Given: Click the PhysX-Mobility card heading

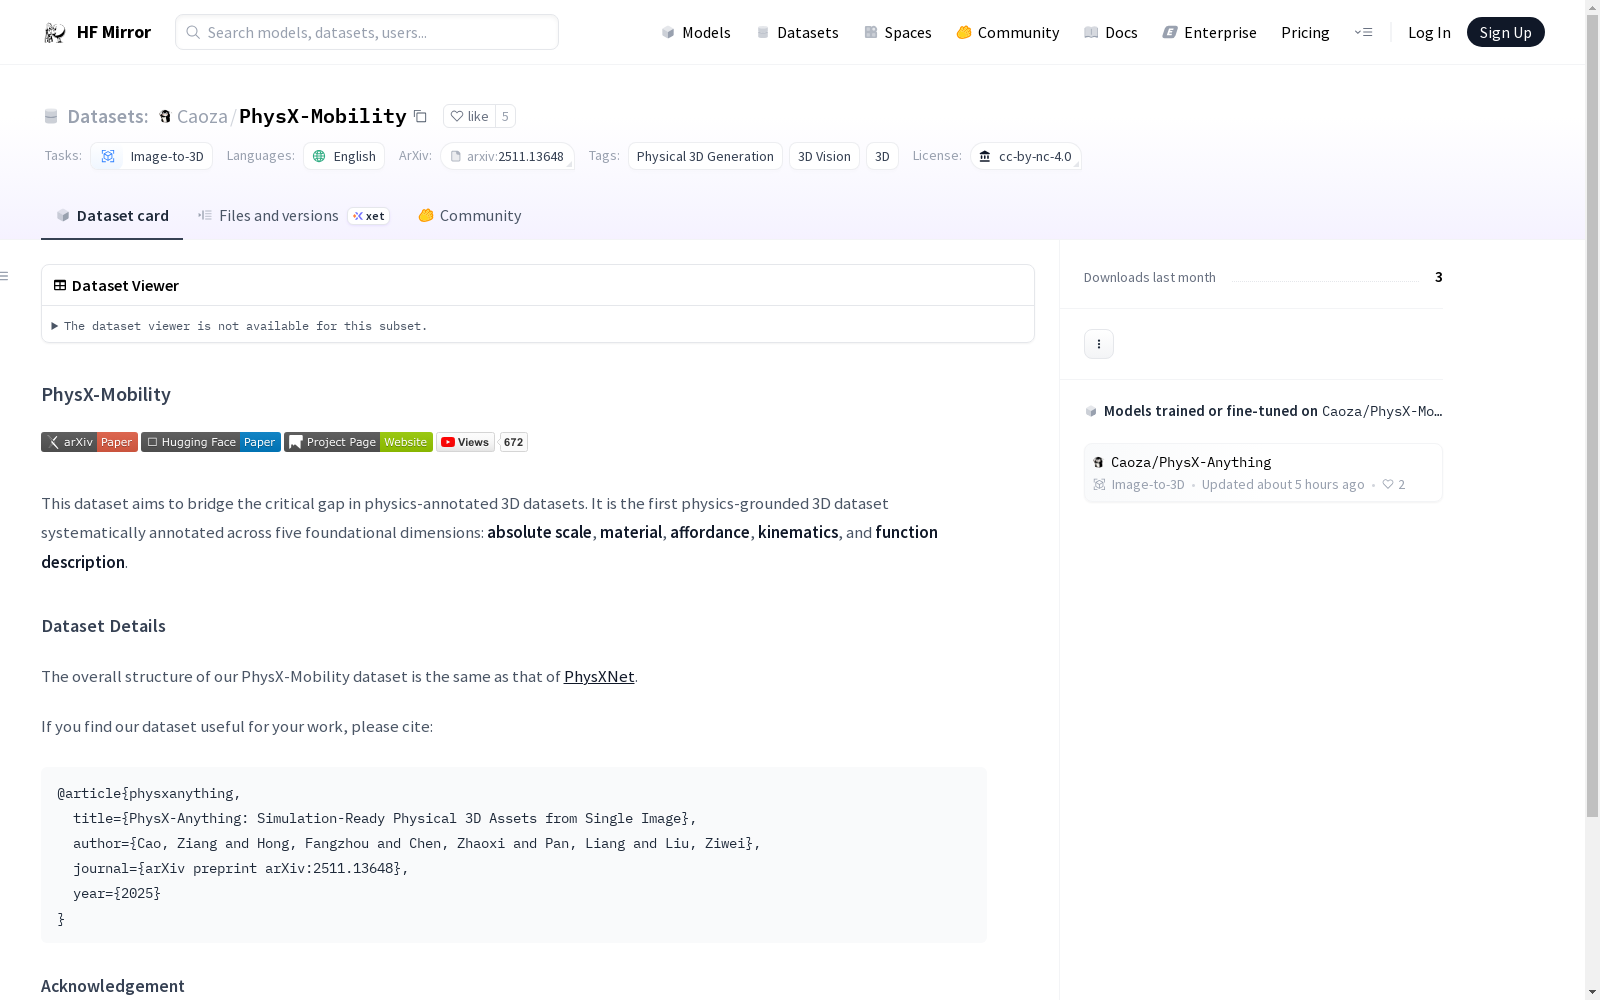Looking at the screenshot, I should [x=106, y=394].
